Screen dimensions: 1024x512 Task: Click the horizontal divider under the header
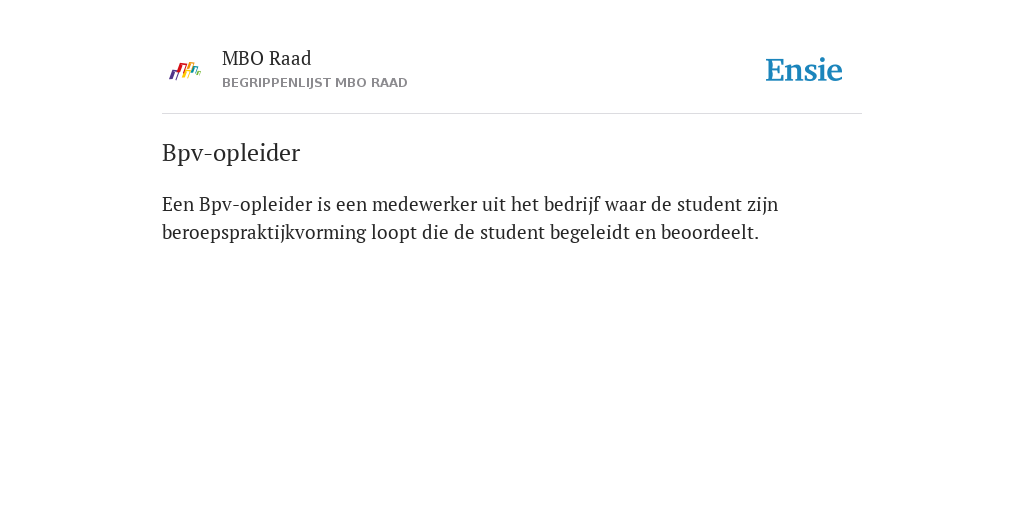(x=512, y=114)
